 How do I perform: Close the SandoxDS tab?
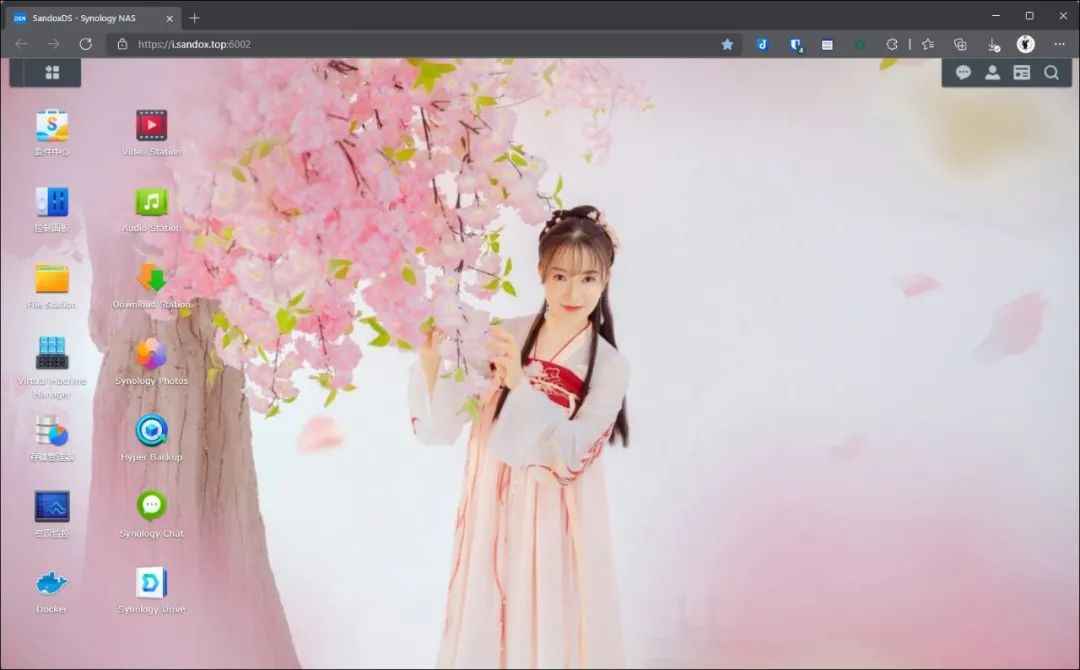point(169,19)
